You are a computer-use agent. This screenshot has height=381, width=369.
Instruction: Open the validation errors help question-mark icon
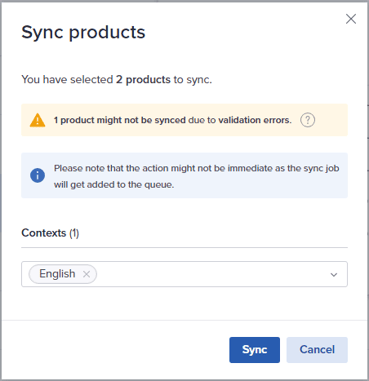(307, 120)
